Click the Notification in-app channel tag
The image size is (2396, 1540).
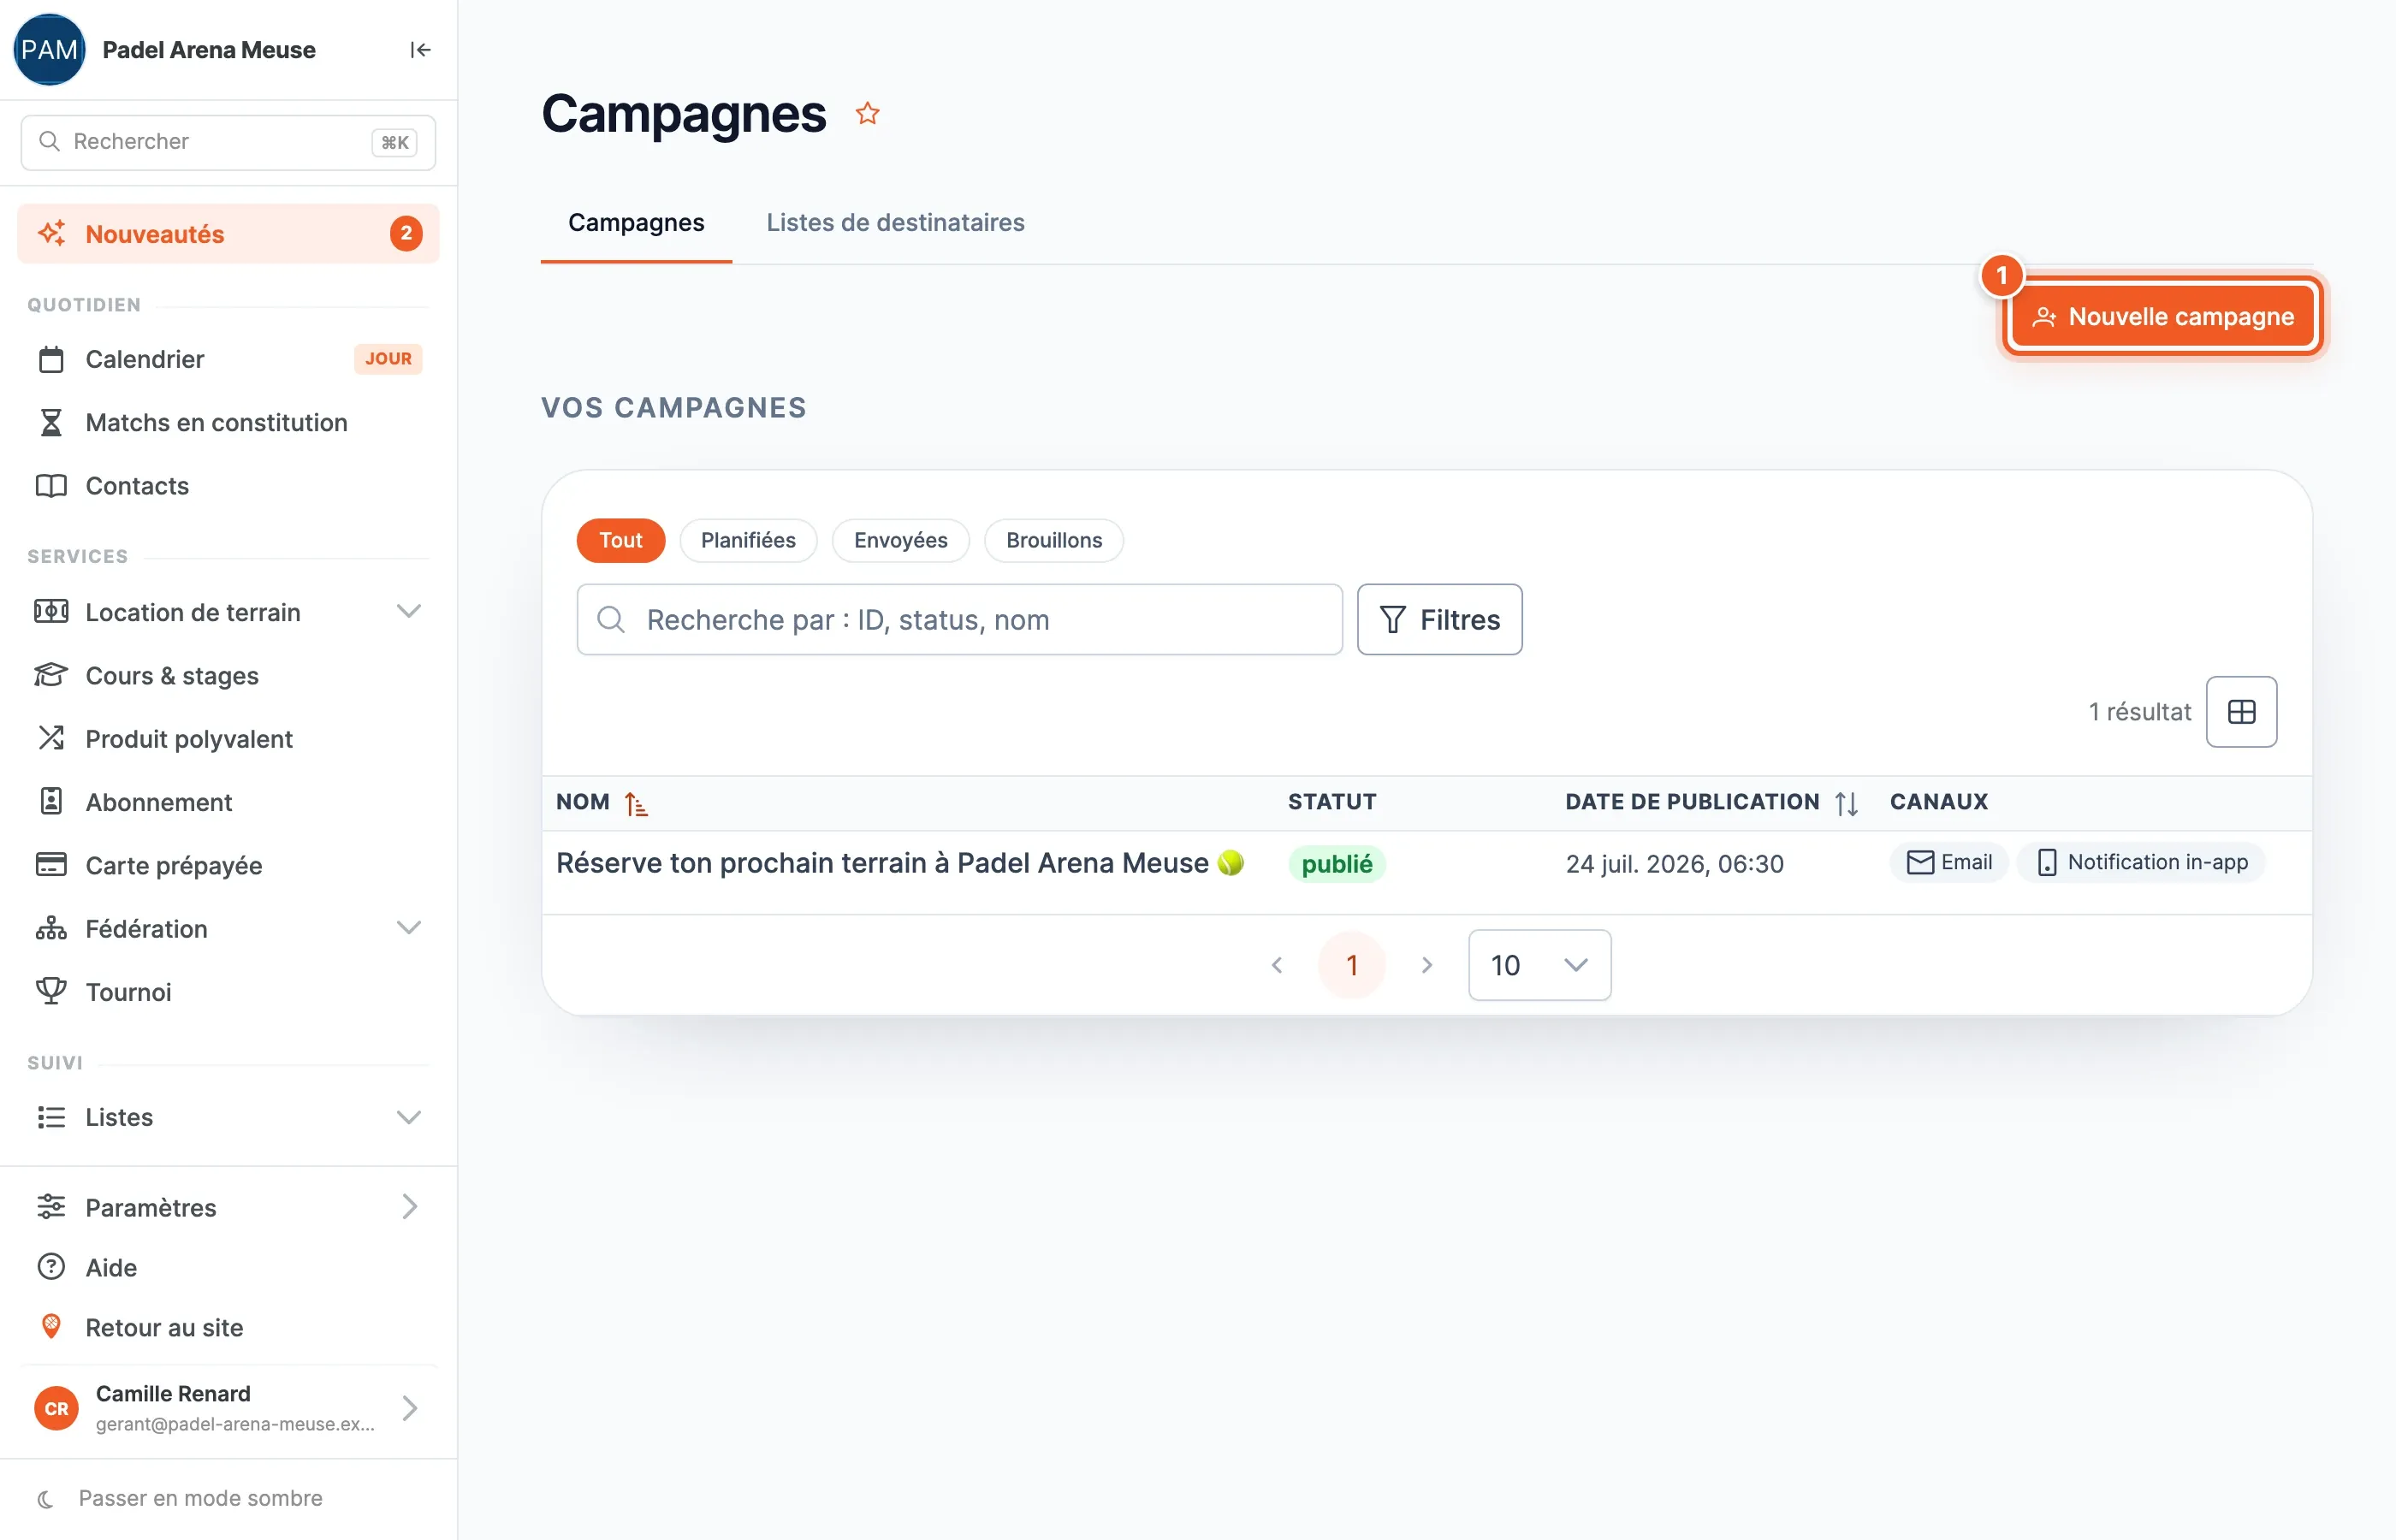[2141, 862]
